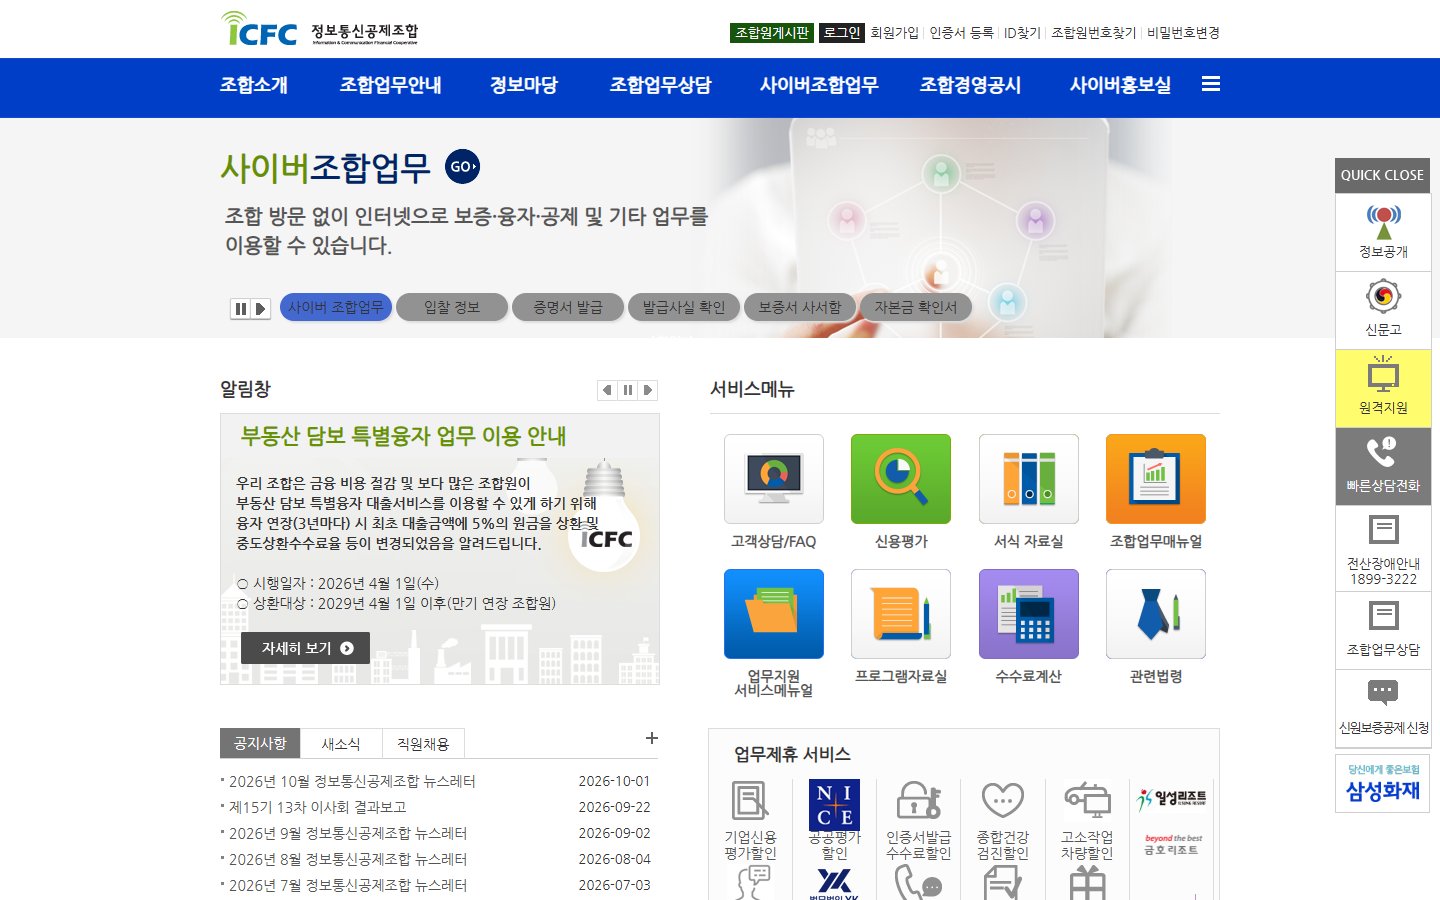Image resolution: width=1440 pixels, height=900 pixels.
Task: Open the 조합소개 main menu
Action: [x=254, y=85]
